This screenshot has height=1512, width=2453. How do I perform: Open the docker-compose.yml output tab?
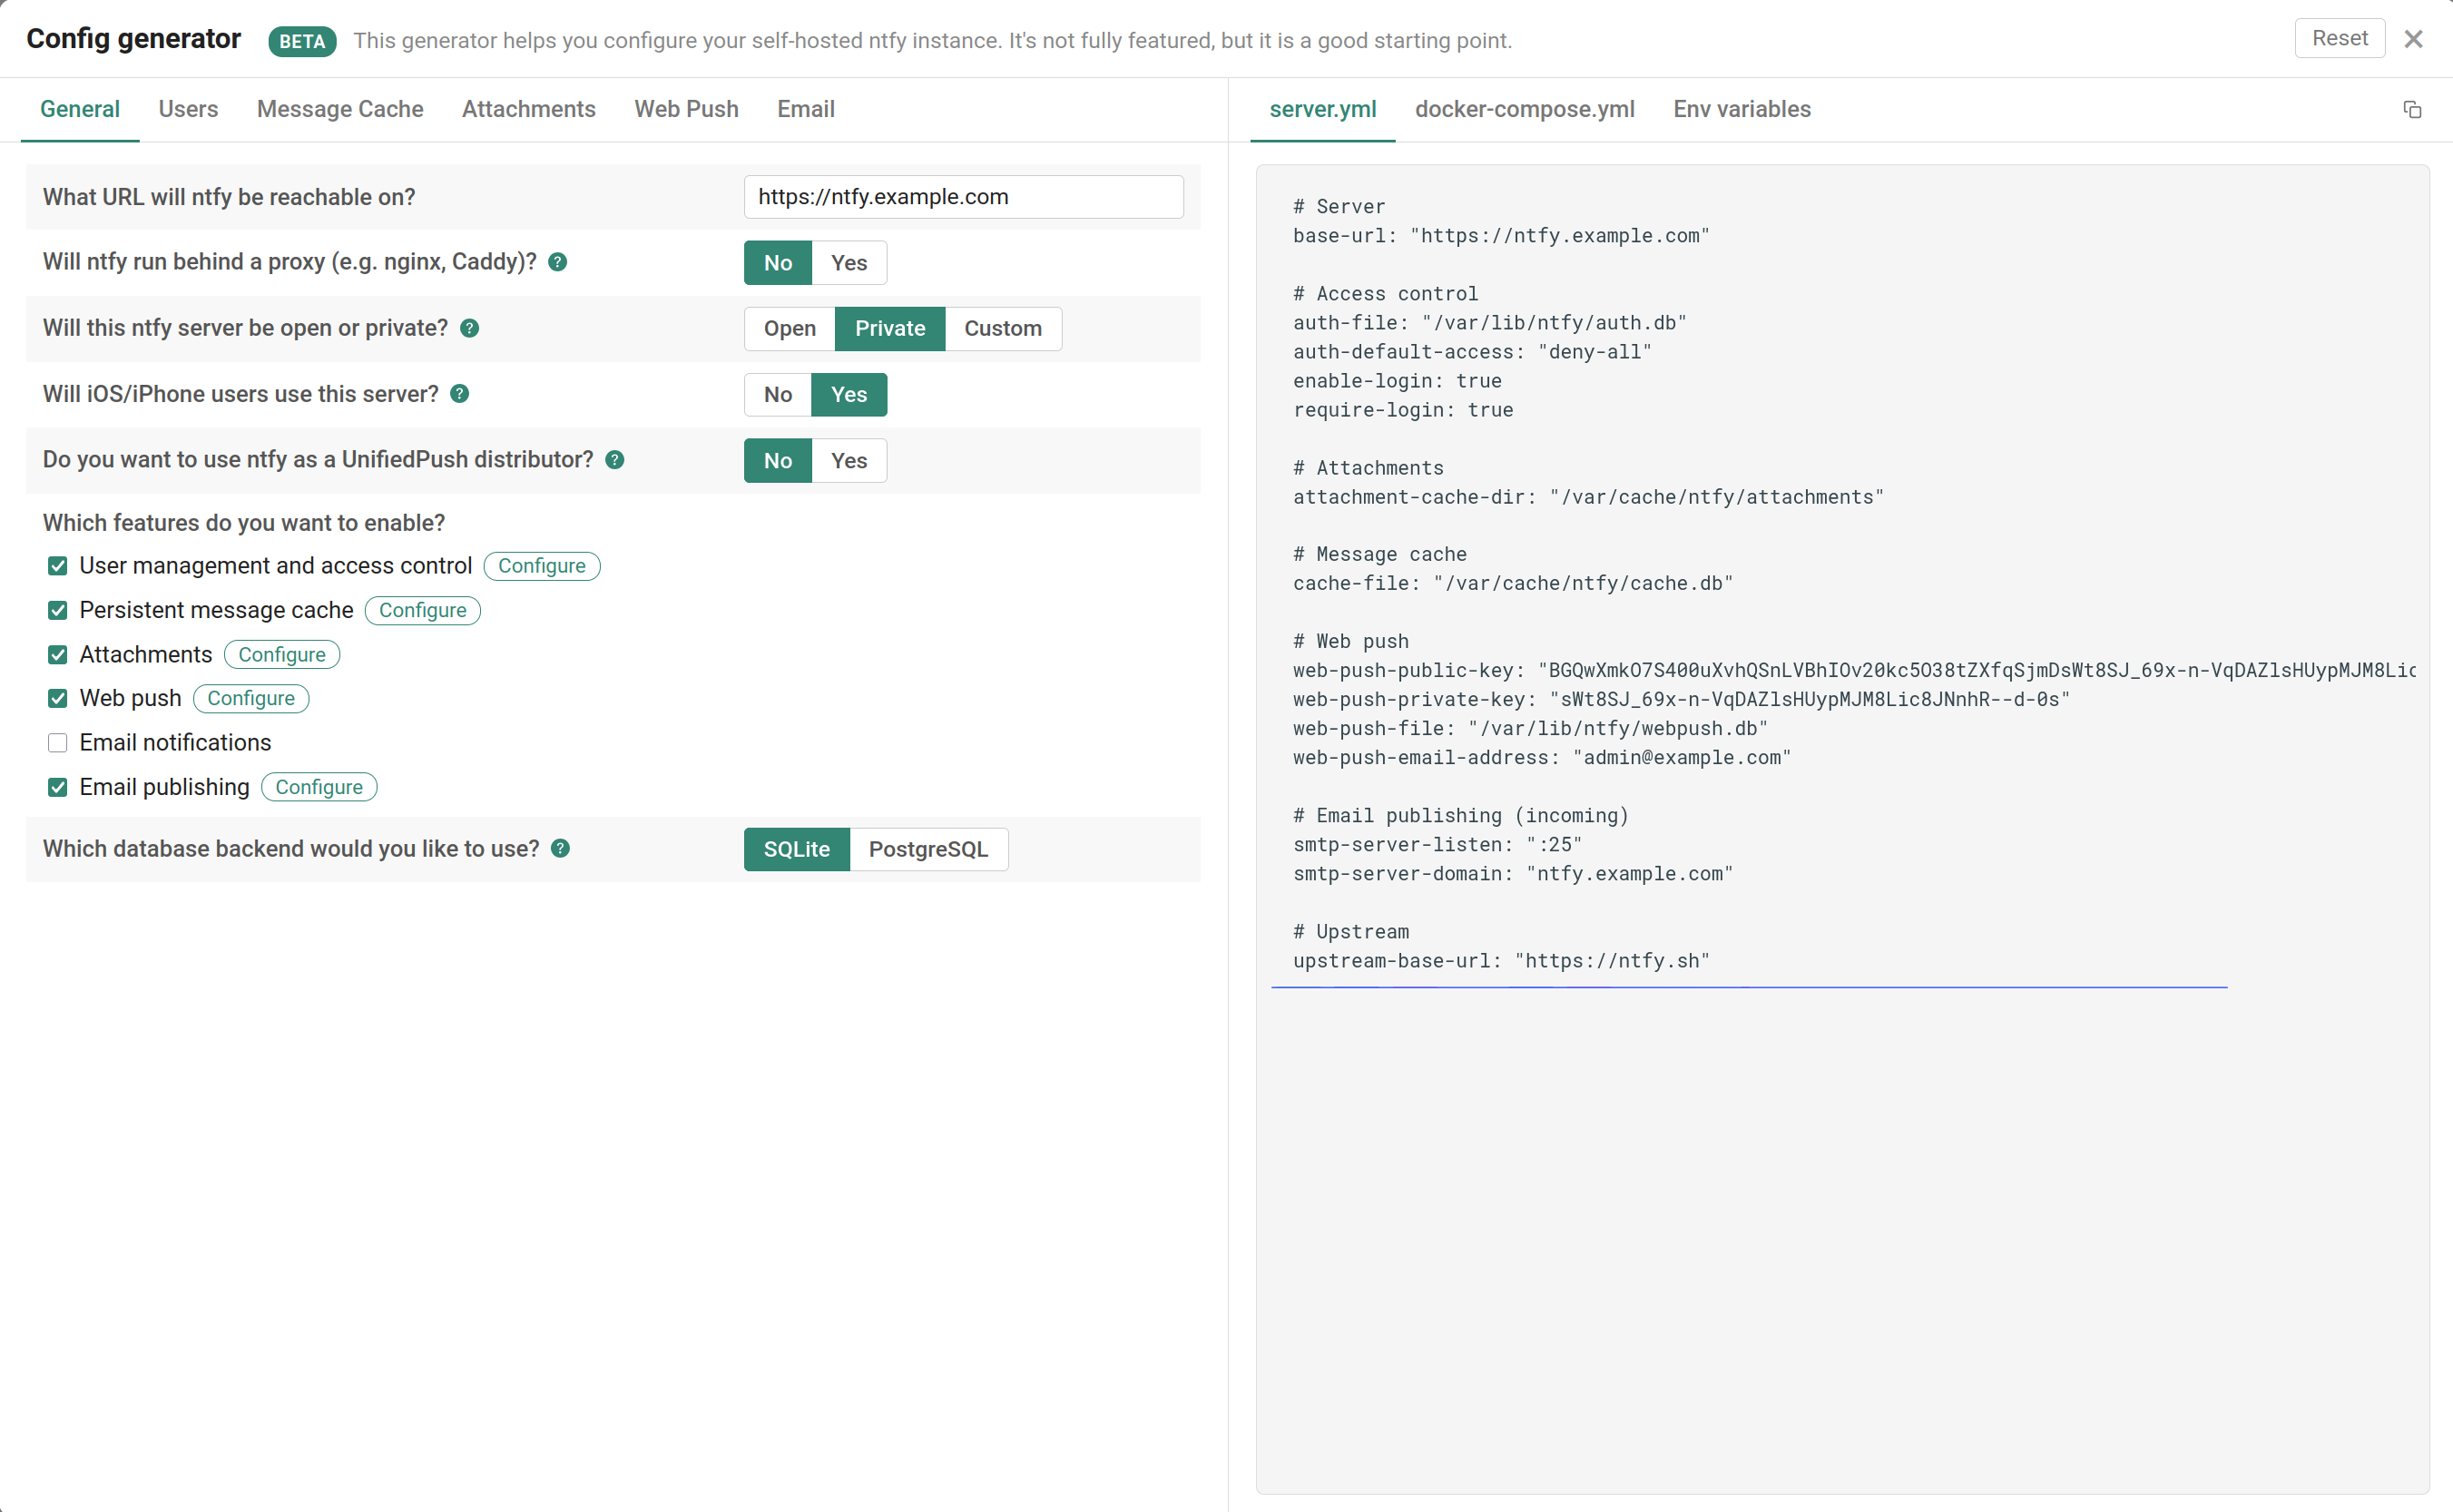pyautogui.click(x=1524, y=109)
